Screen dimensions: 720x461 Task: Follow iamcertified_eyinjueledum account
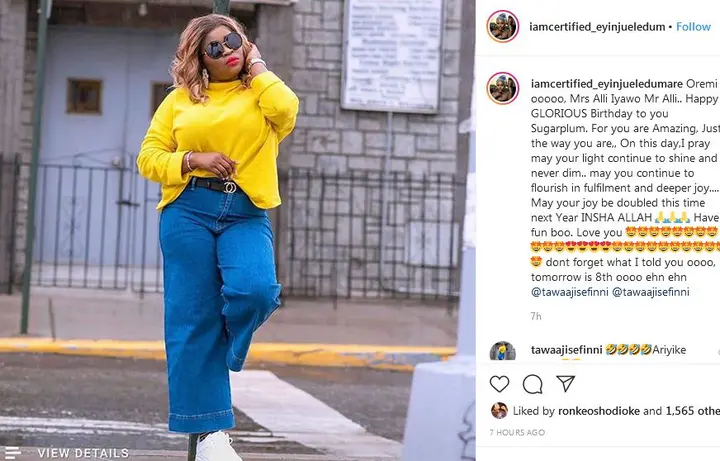tap(693, 27)
